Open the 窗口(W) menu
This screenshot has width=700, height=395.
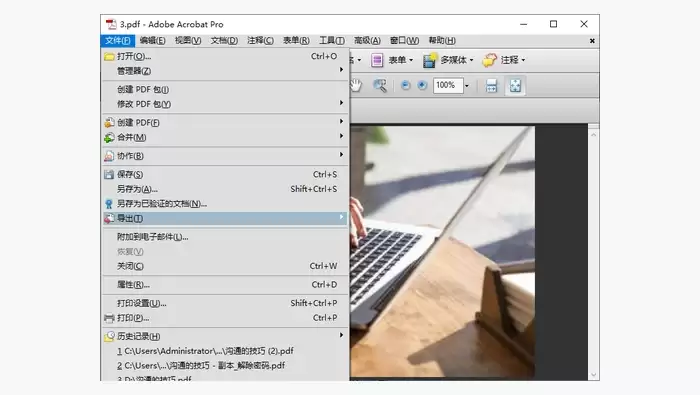[404, 41]
